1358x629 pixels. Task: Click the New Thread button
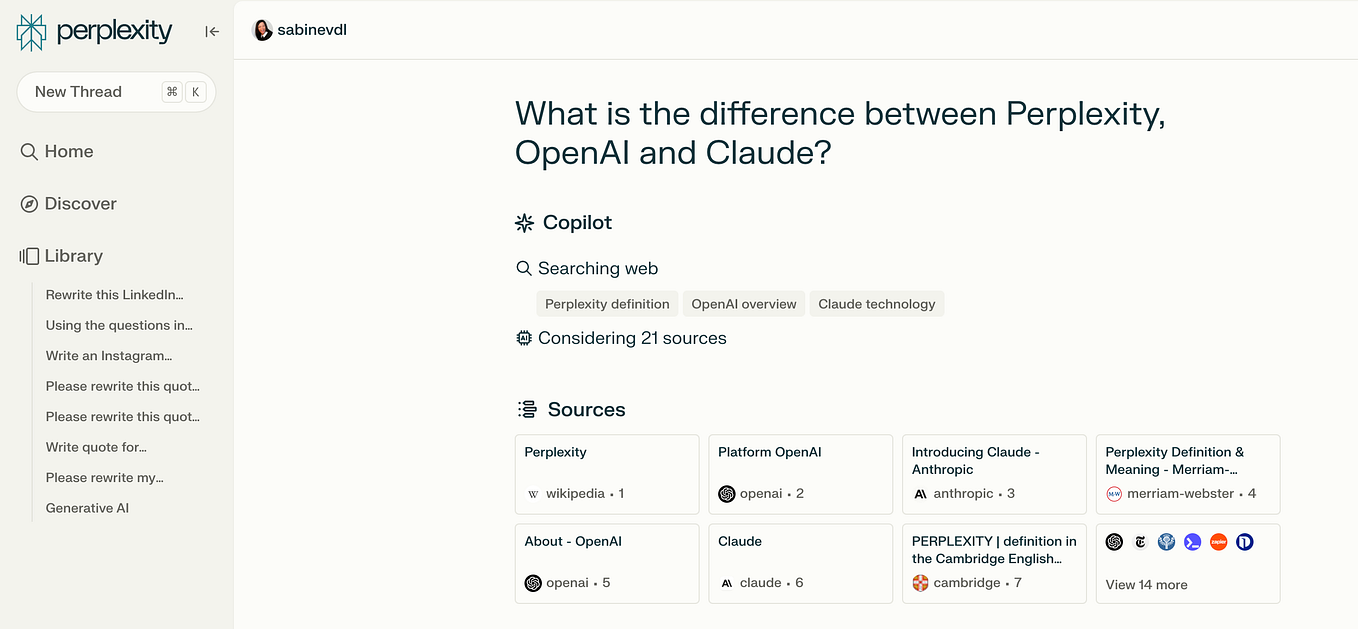pyautogui.click(x=116, y=91)
